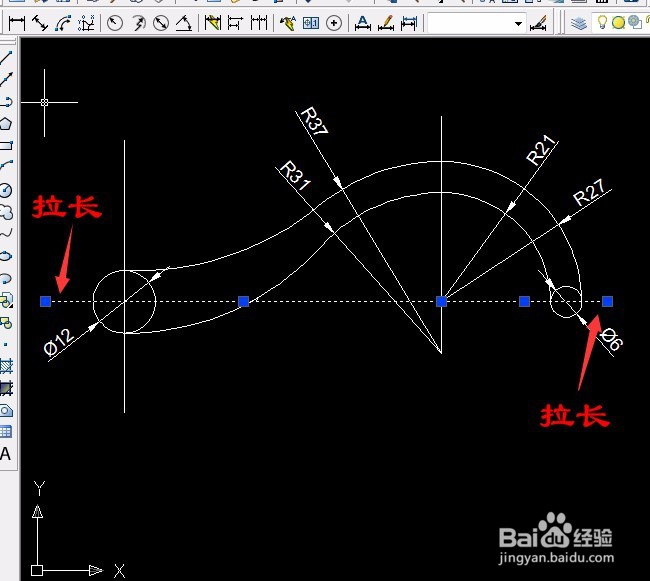
Task: Select the Ordinate dimension tool
Action: coord(86,23)
